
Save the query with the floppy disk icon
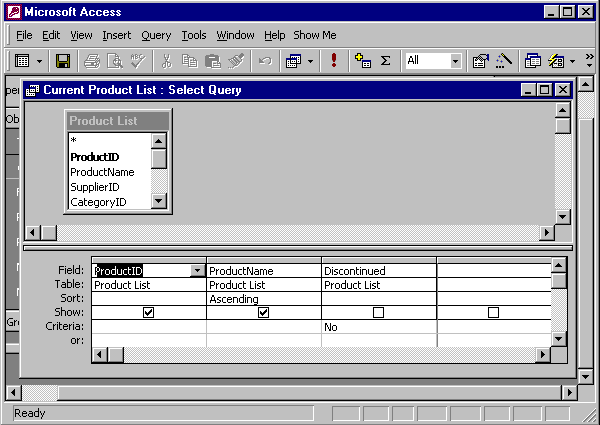coord(63,61)
